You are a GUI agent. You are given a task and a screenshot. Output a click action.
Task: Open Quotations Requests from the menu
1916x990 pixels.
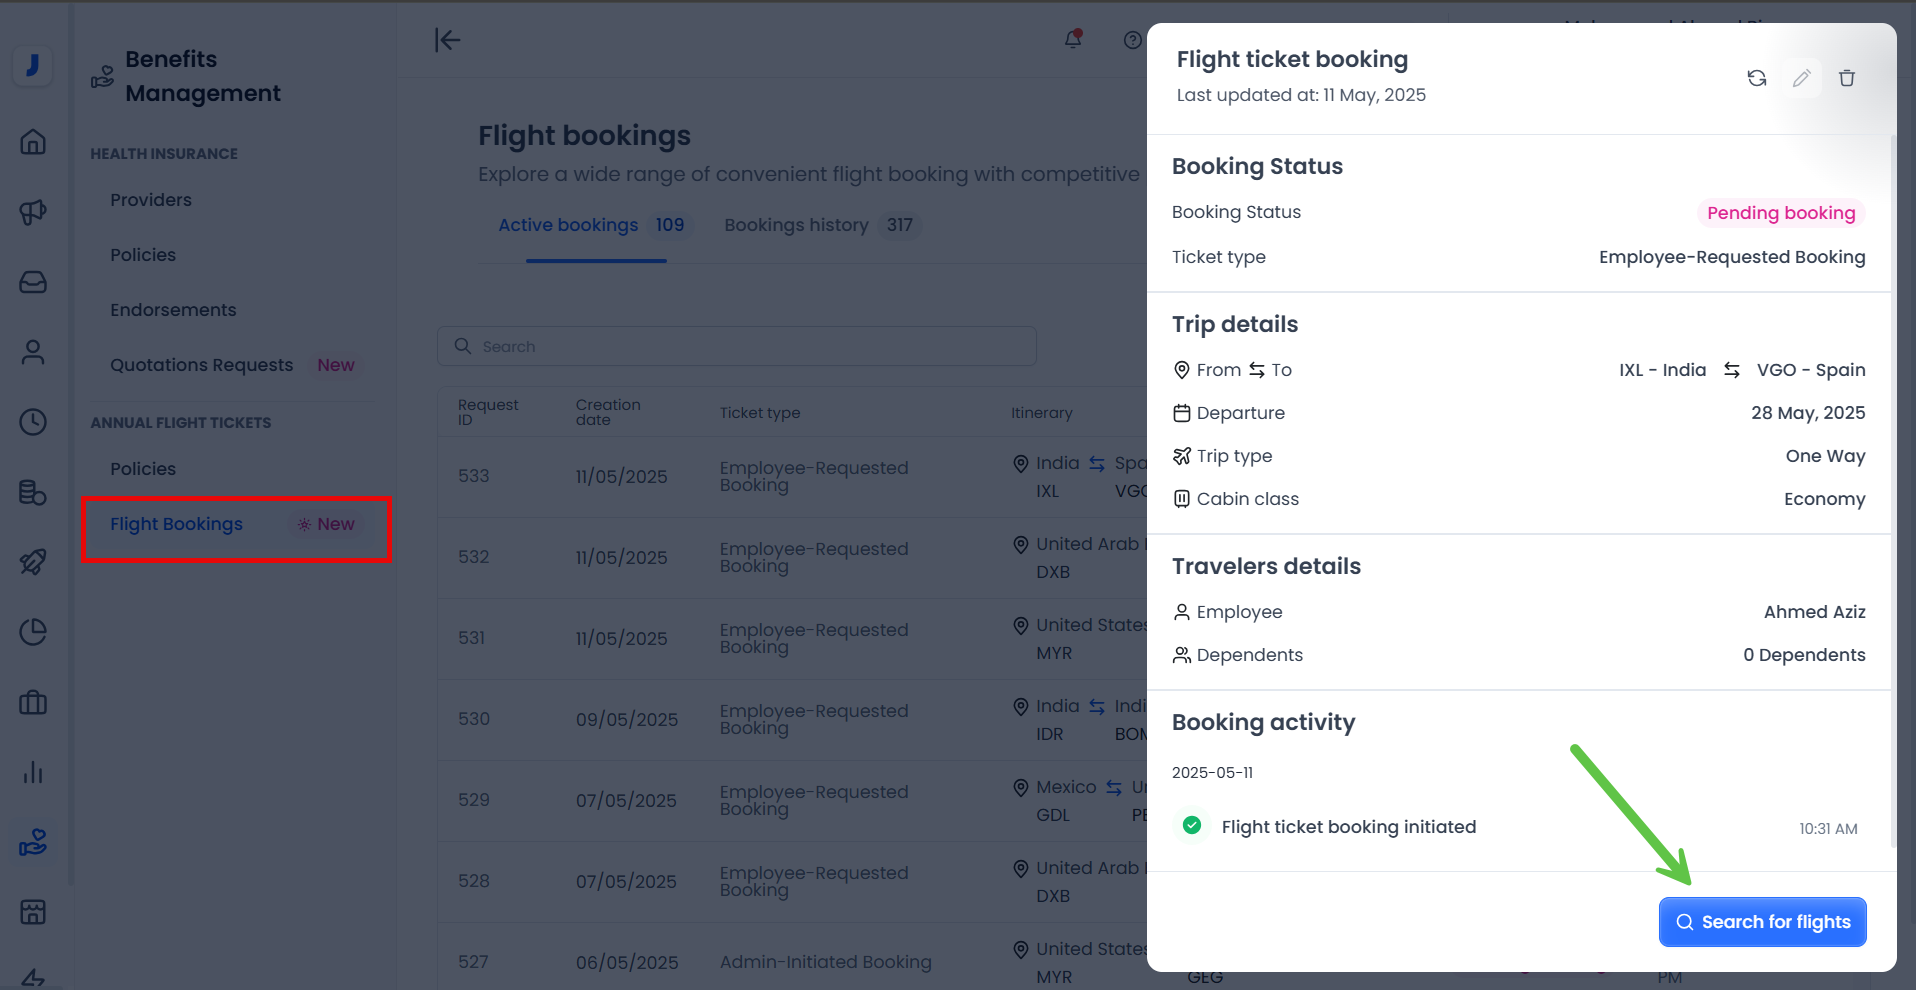[x=201, y=364]
